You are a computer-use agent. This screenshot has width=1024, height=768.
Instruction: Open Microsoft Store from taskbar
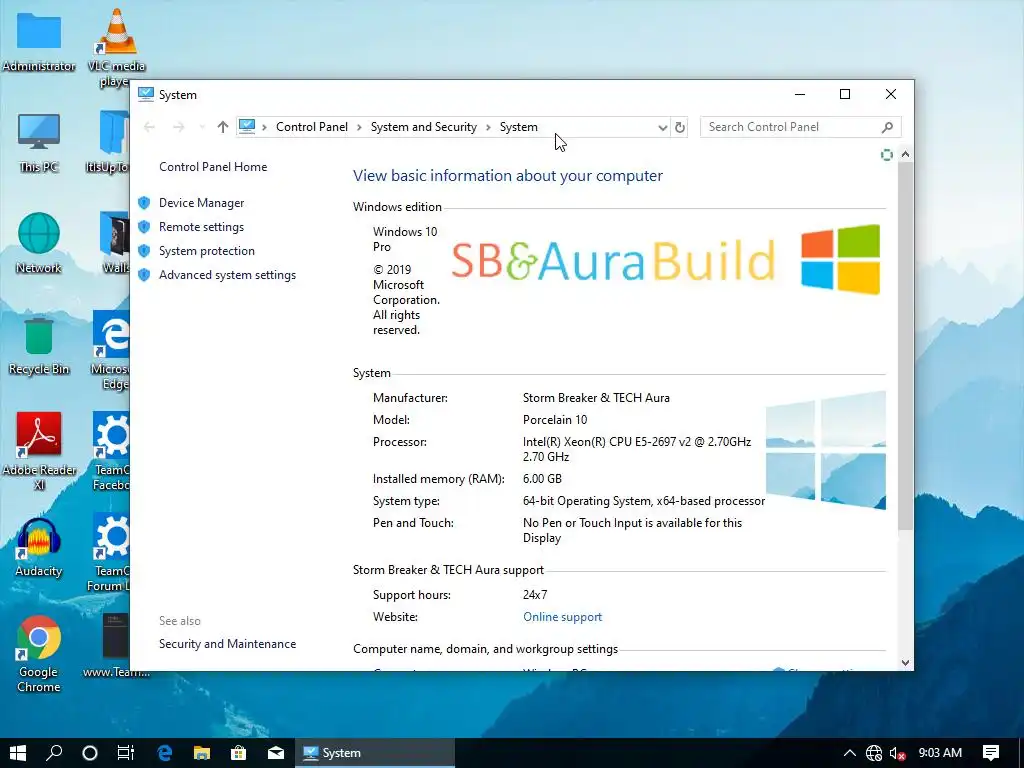[239, 753]
